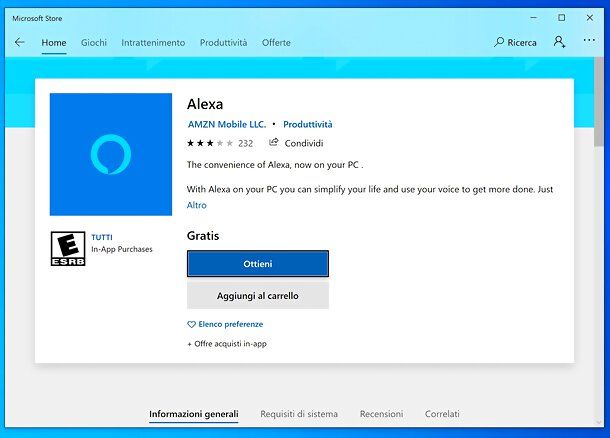
Task: Click the heart Elenco preferenze icon
Action: pos(191,324)
